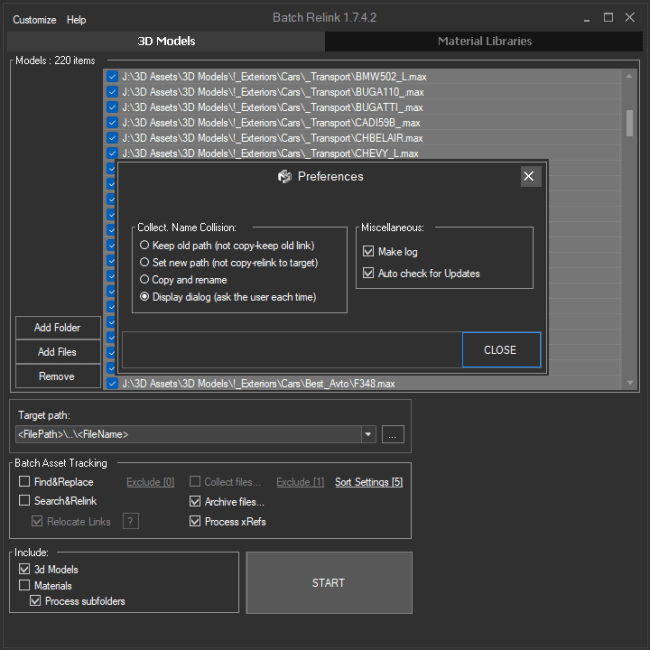Click the Preferences dialog logo icon
This screenshot has width=650, height=650.
284,177
